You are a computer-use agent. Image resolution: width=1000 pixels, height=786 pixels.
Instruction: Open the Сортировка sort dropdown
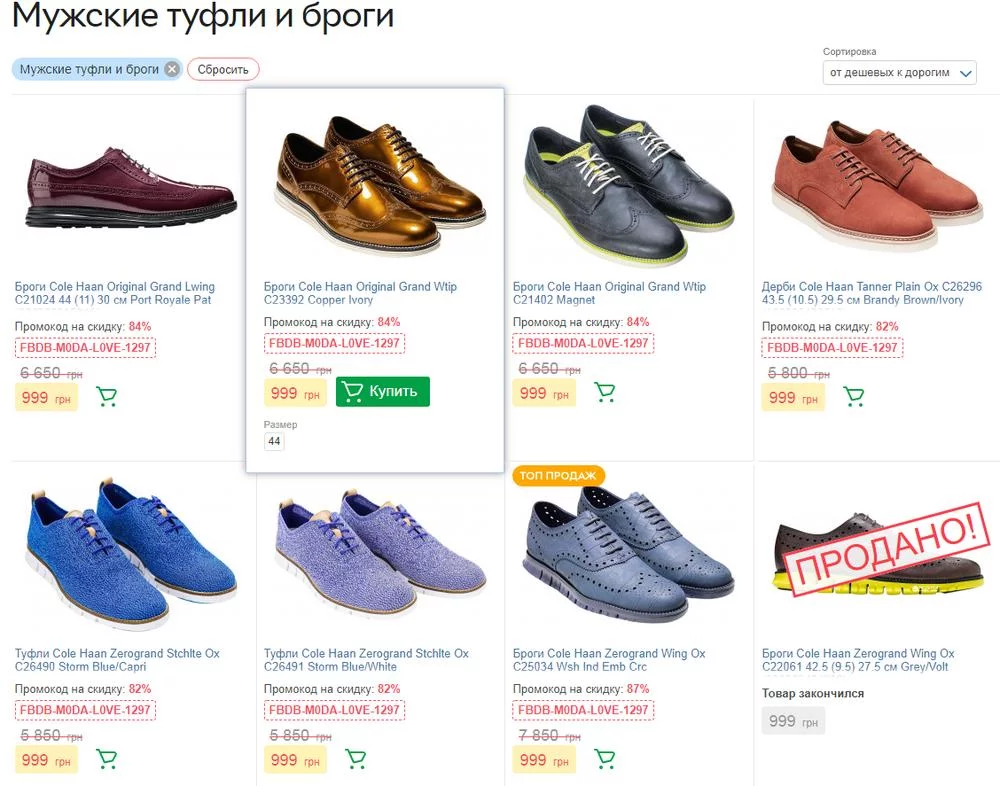(899, 73)
